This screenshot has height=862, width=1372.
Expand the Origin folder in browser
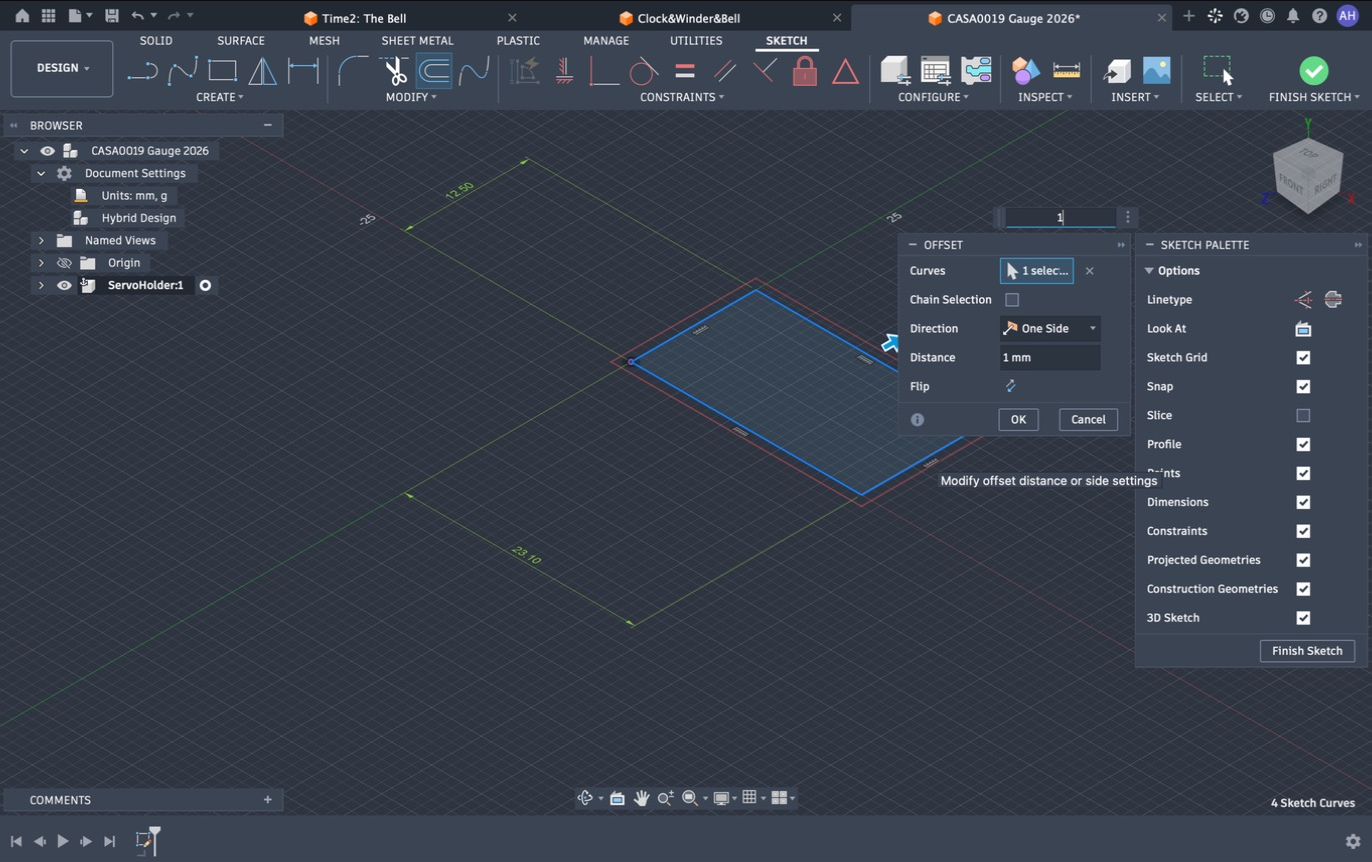coord(41,263)
